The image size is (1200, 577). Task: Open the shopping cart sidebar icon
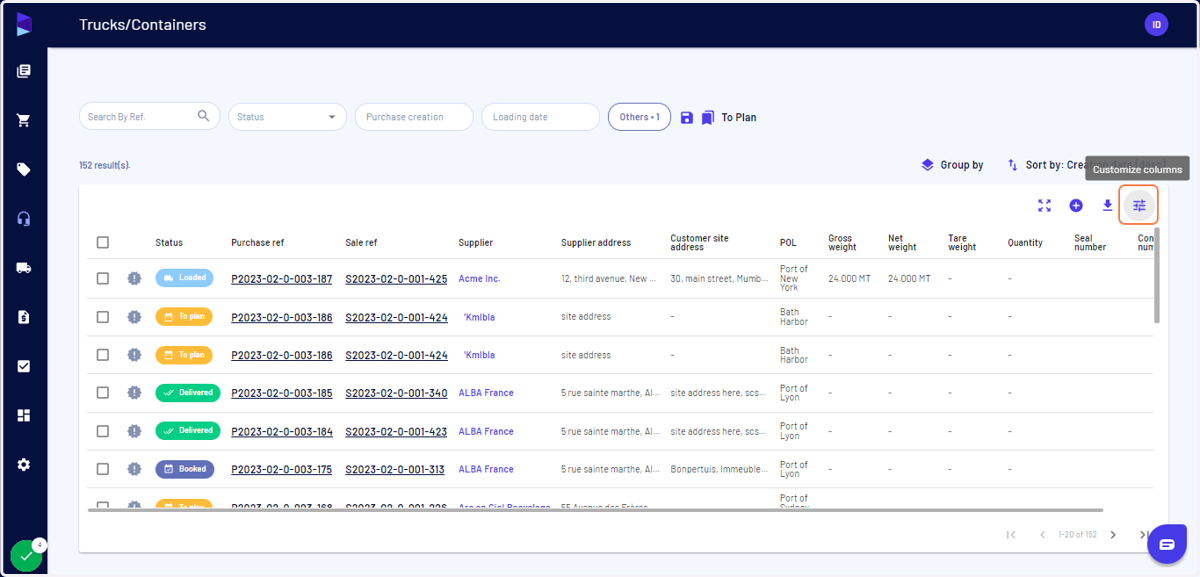(24, 120)
